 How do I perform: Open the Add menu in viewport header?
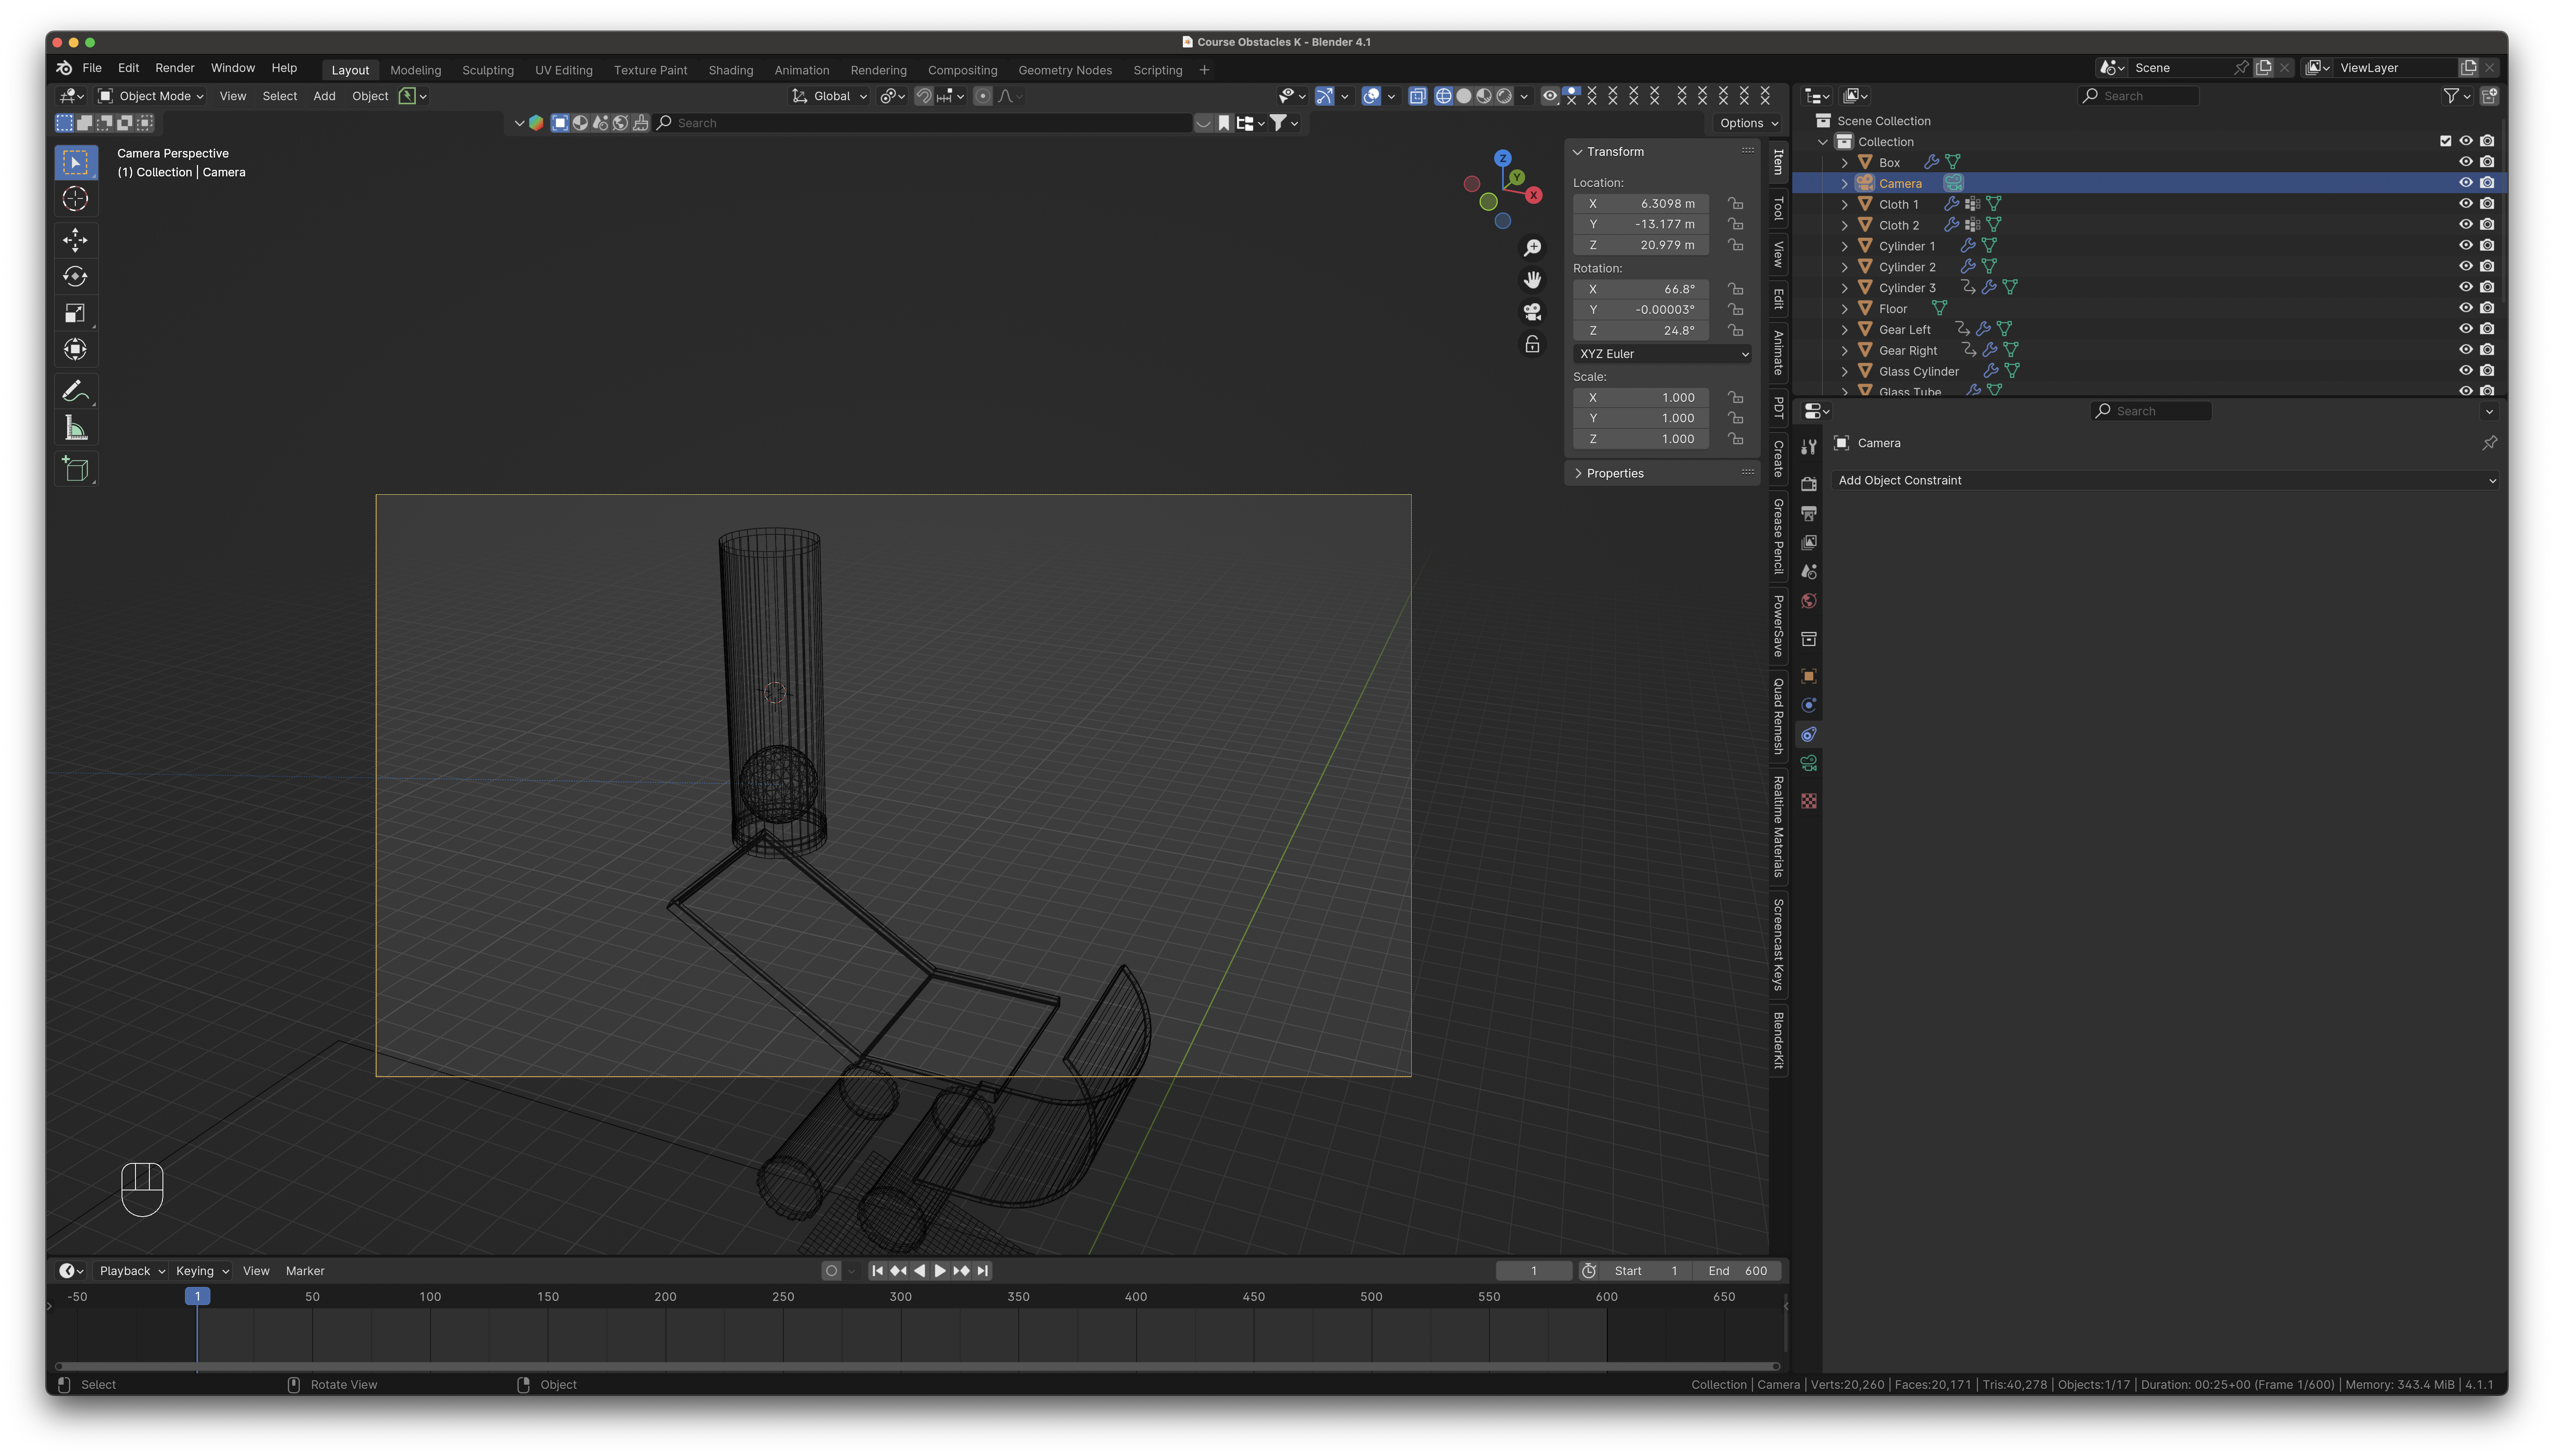coord(324,96)
